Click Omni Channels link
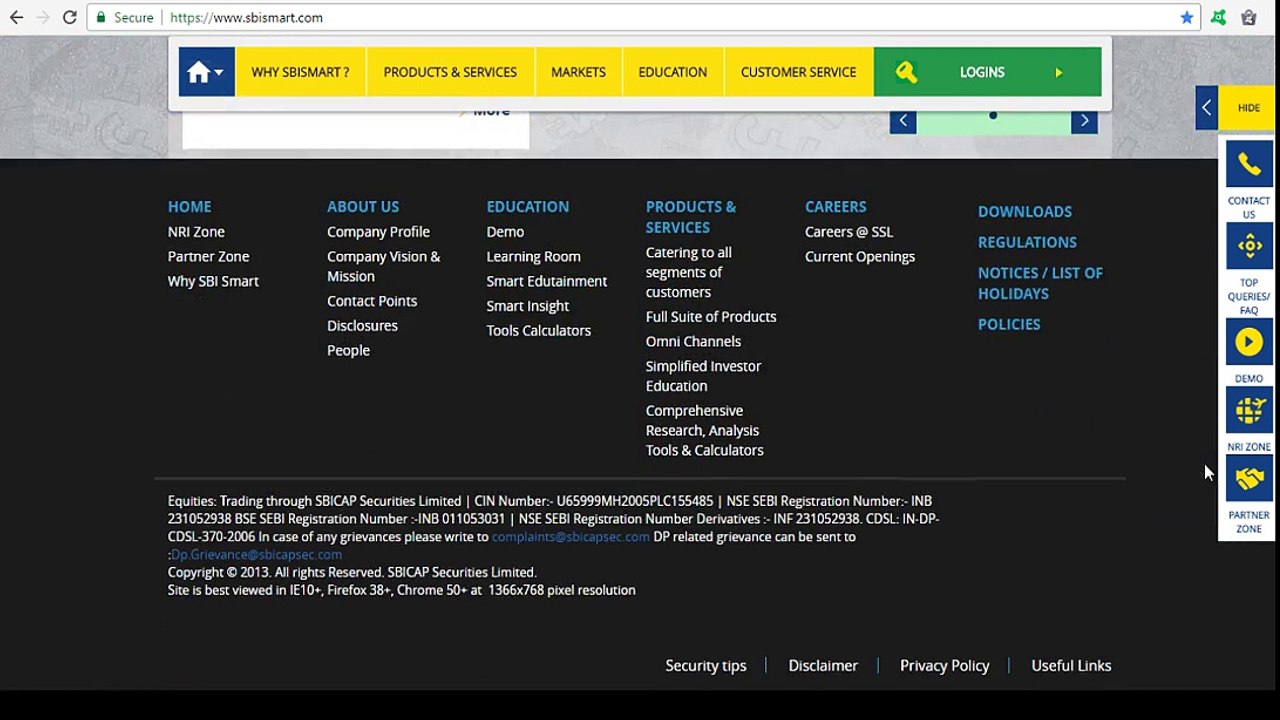 693,342
